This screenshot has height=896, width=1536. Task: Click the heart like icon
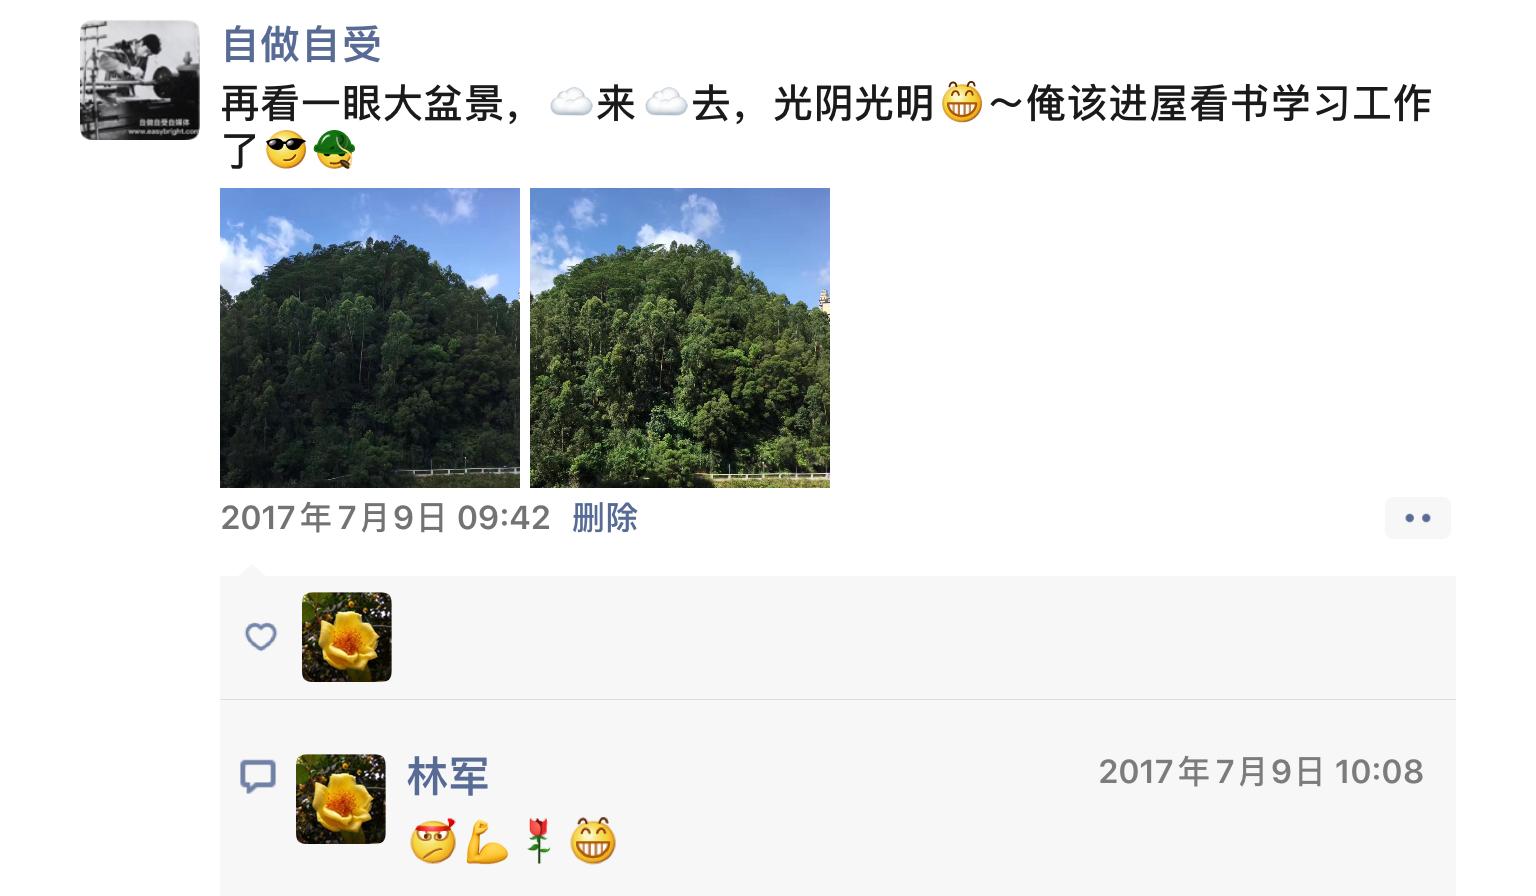(261, 637)
